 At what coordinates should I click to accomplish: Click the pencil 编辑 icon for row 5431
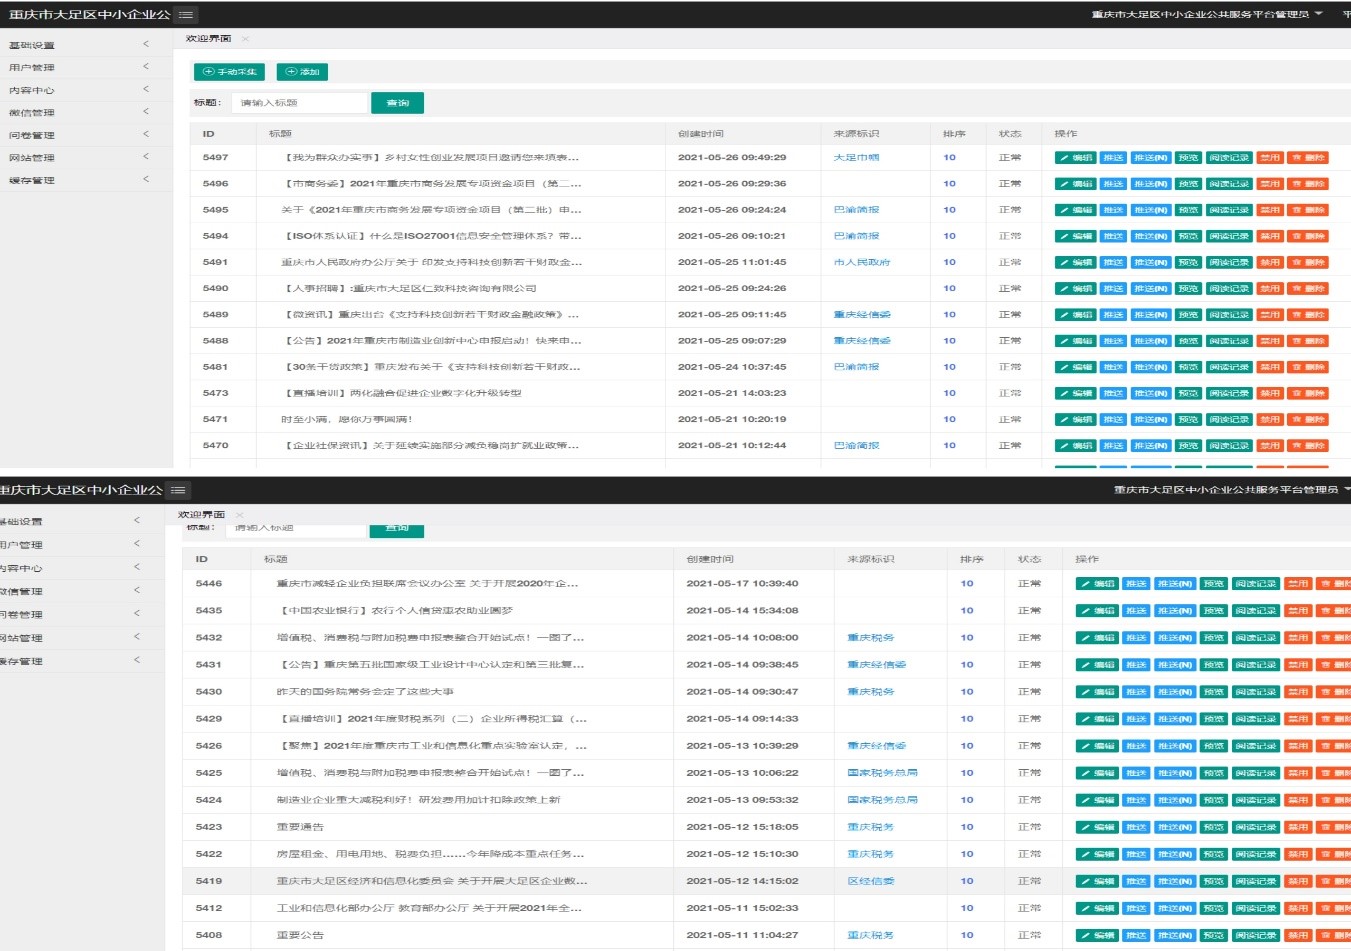pyautogui.click(x=1086, y=665)
